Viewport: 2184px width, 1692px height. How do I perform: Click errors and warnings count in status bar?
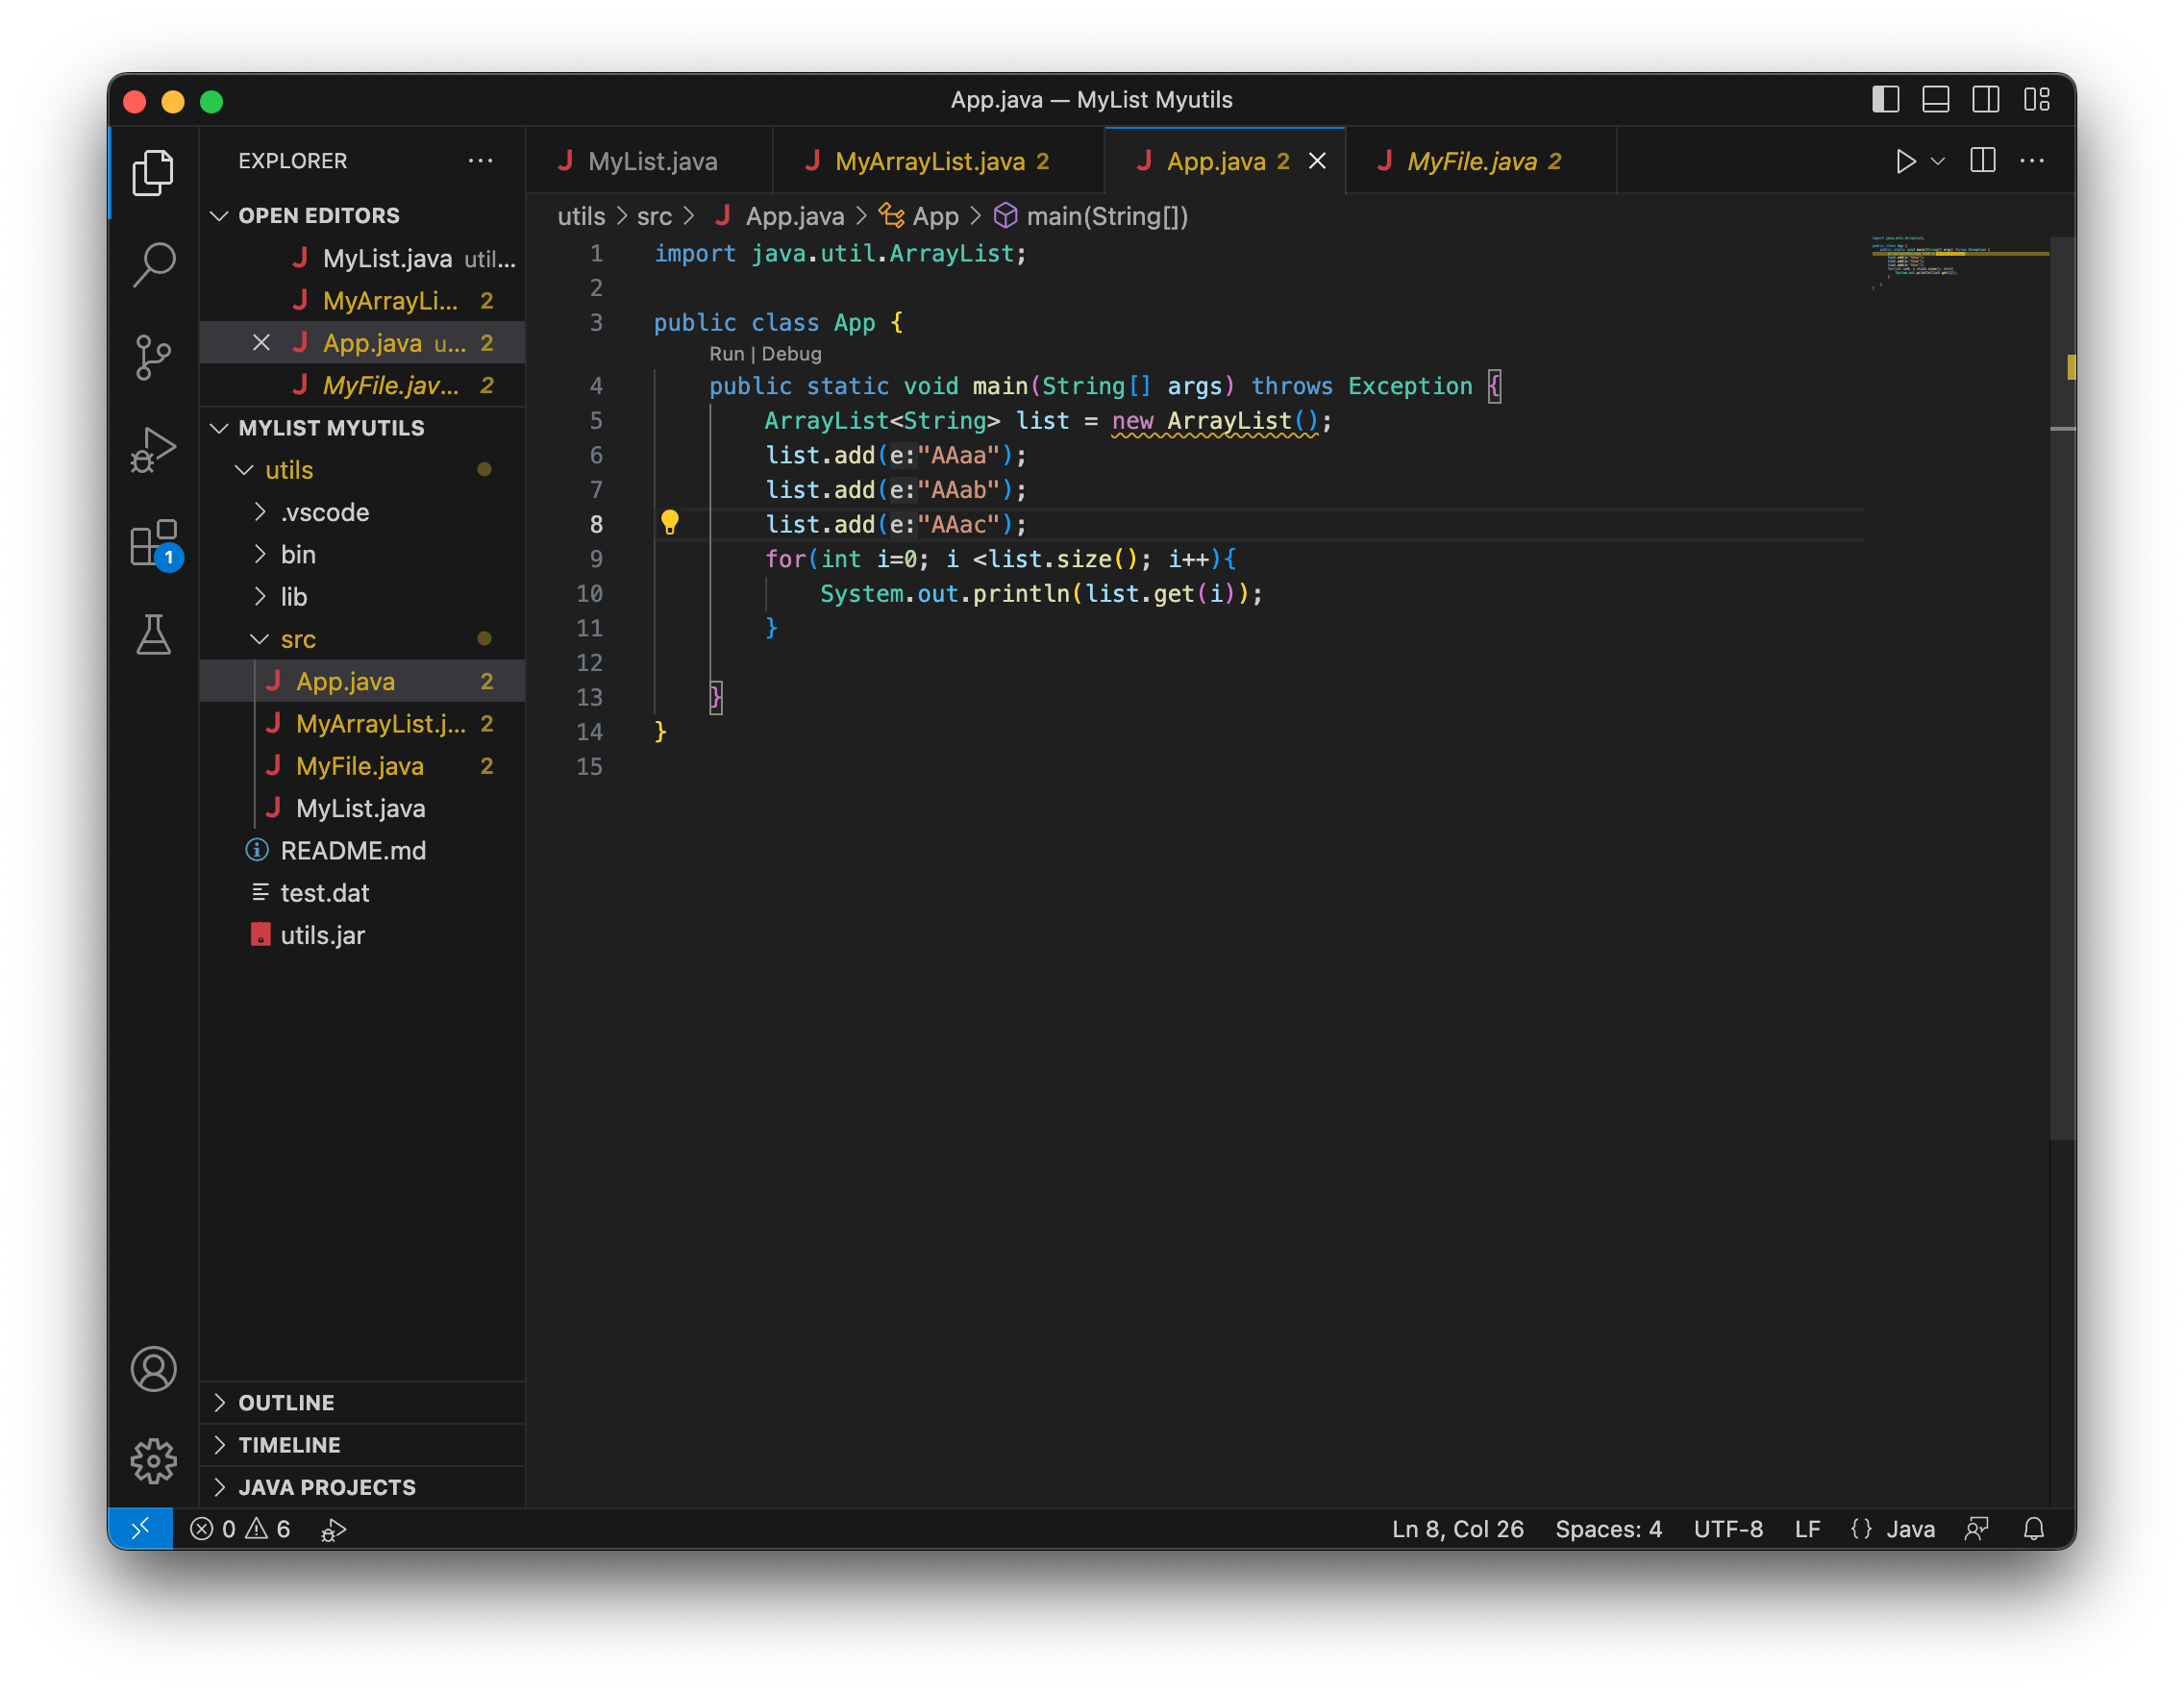click(x=240, y=1529)
